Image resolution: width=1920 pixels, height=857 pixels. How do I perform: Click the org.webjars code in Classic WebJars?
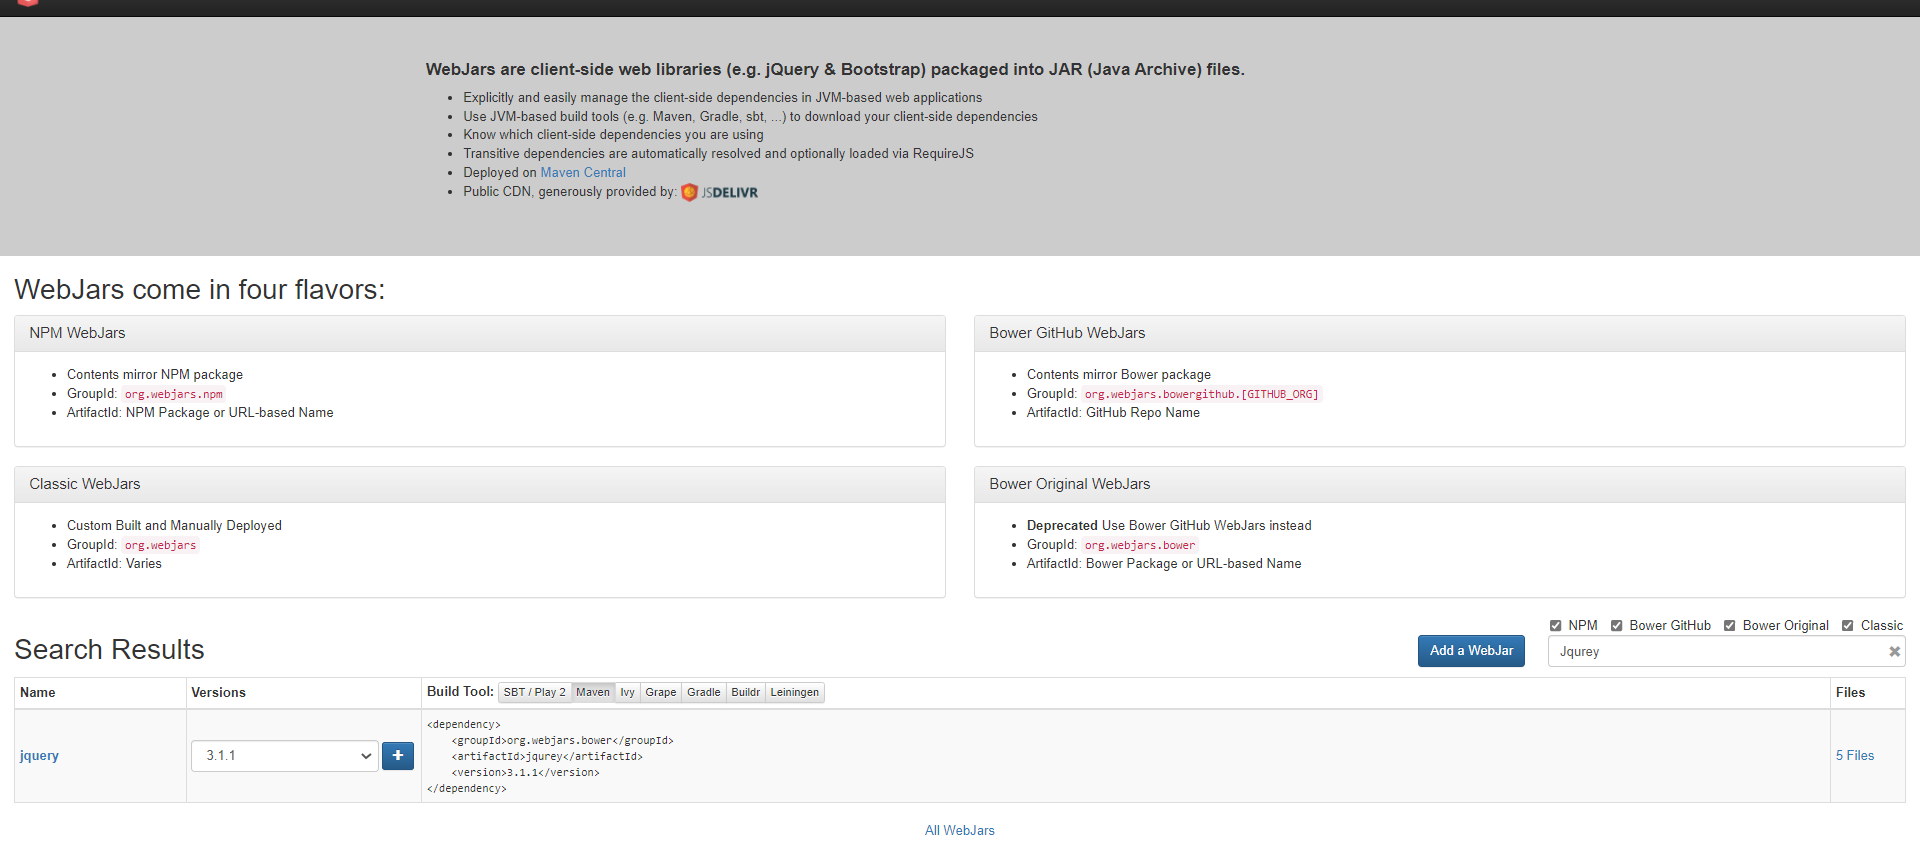[x=160, y=545]
